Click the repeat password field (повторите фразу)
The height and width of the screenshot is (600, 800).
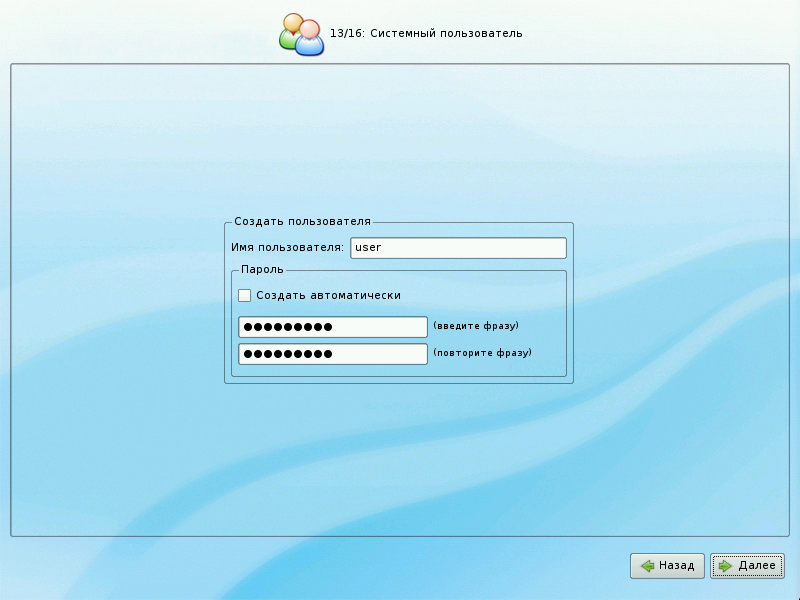[333, 354]
